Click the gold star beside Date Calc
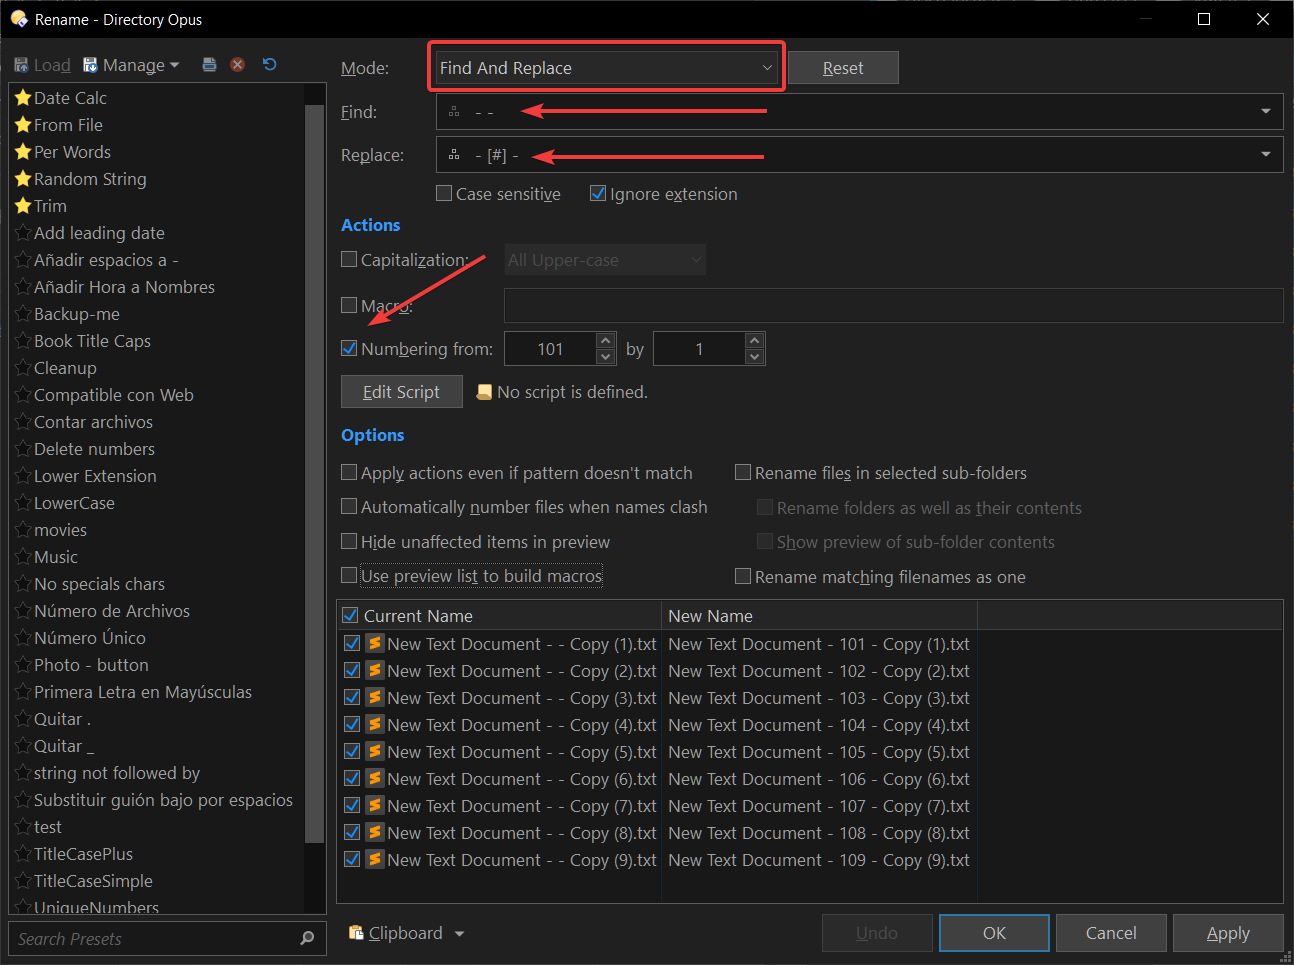The width and height of the screenshot is (1294, 965). tap(23, 98)
